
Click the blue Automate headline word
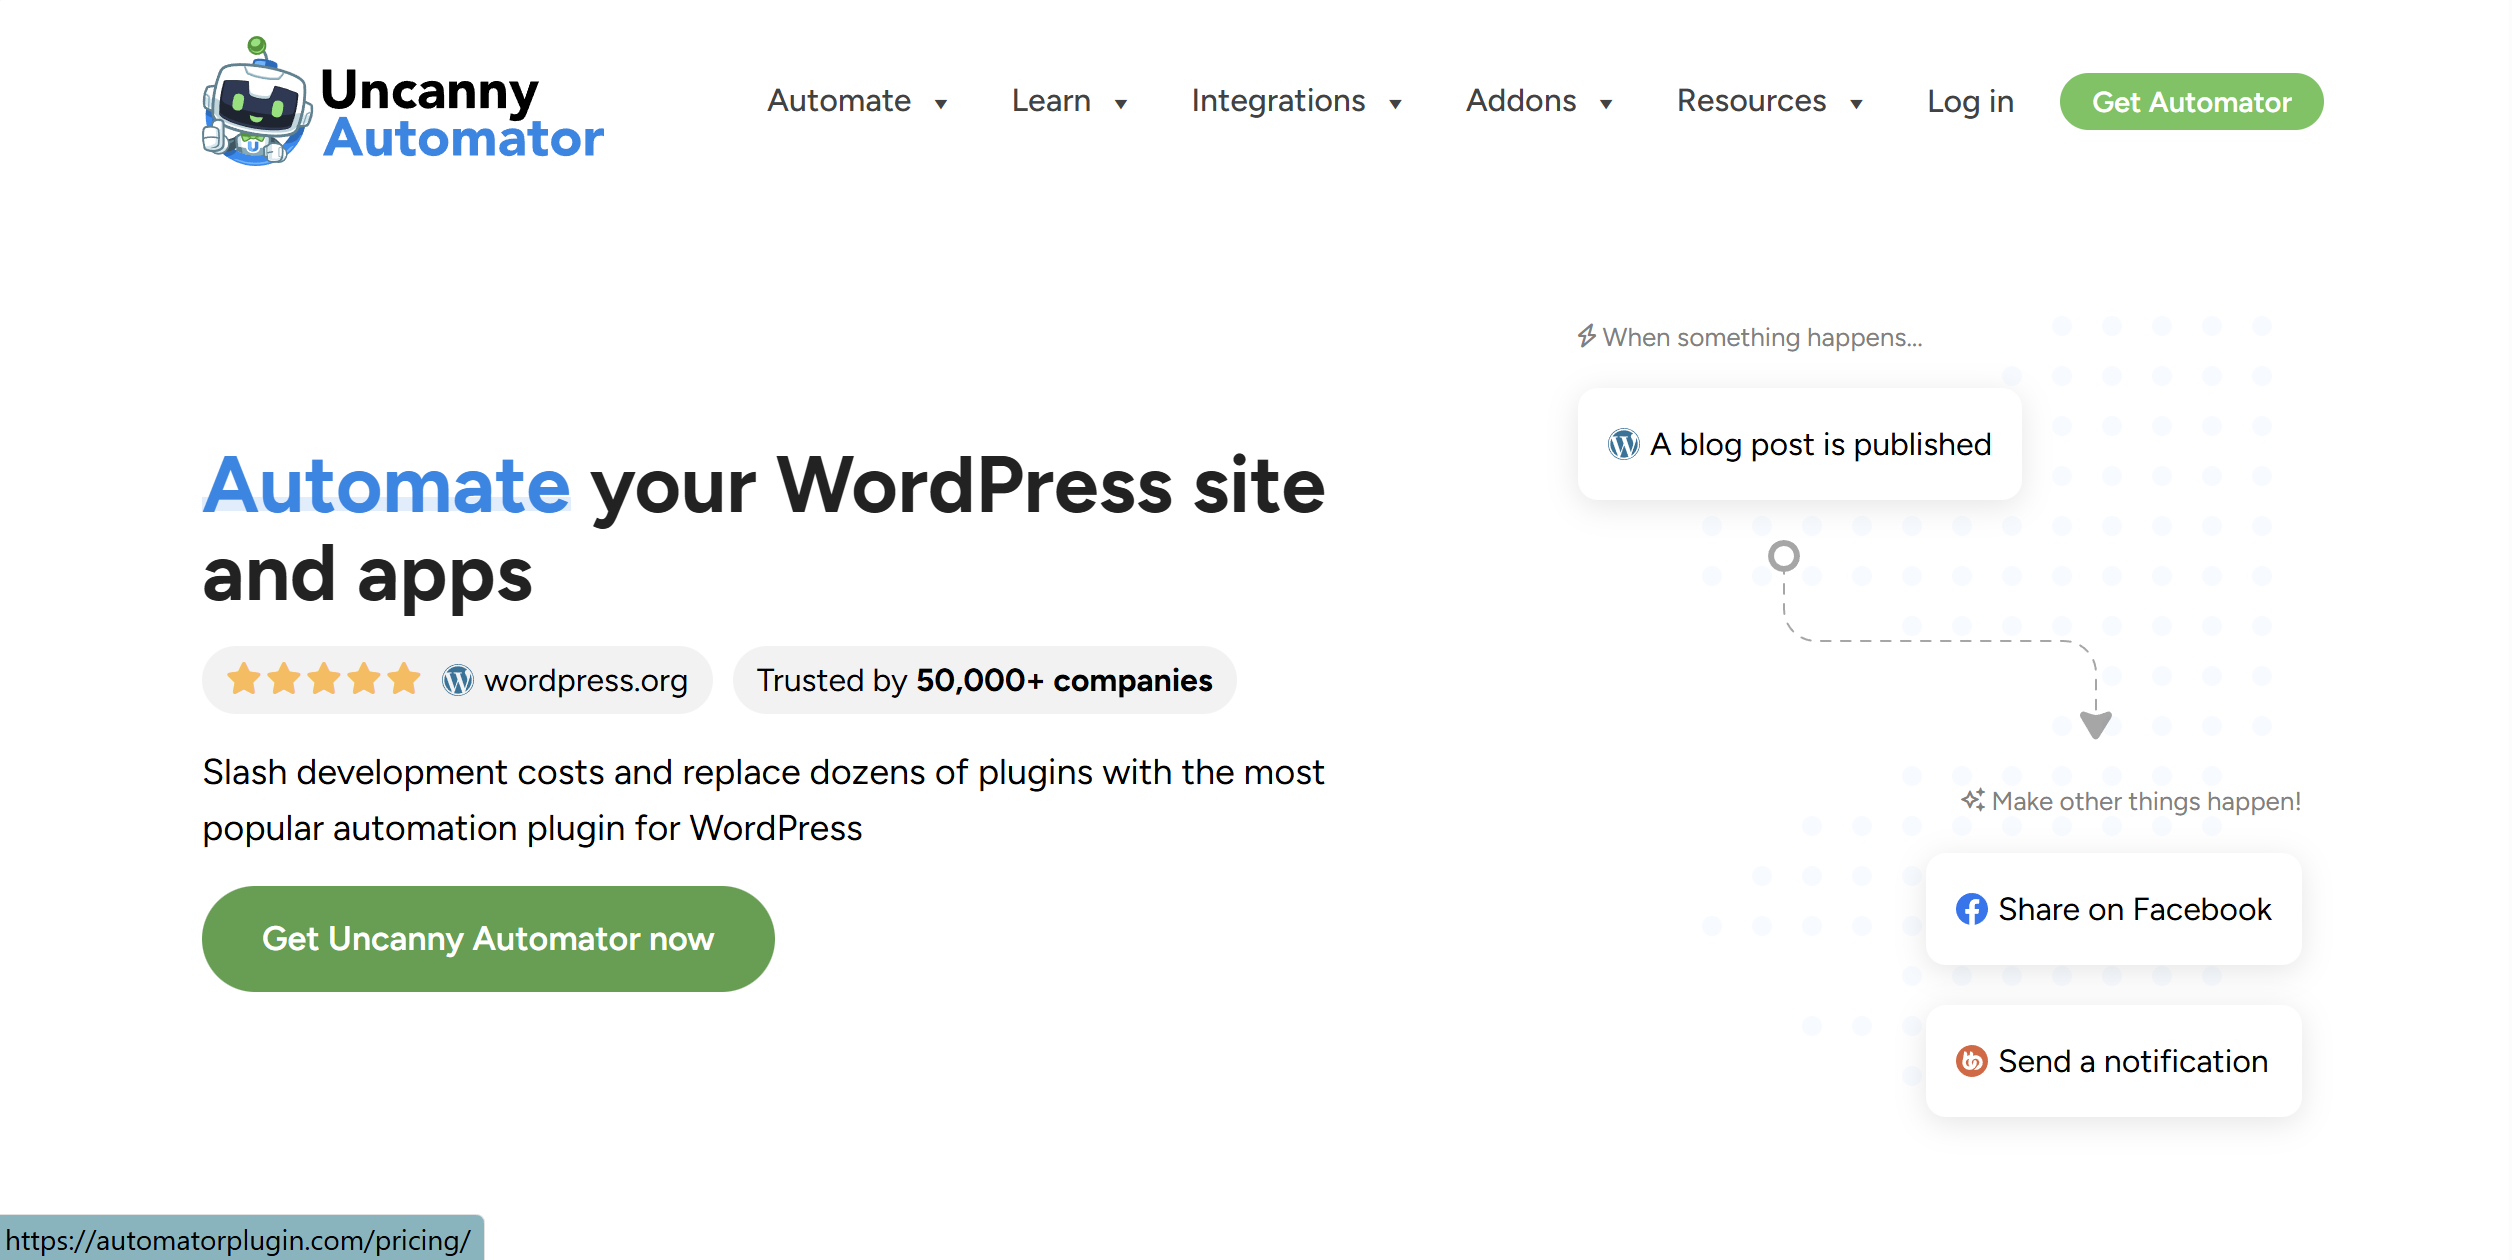386,486
